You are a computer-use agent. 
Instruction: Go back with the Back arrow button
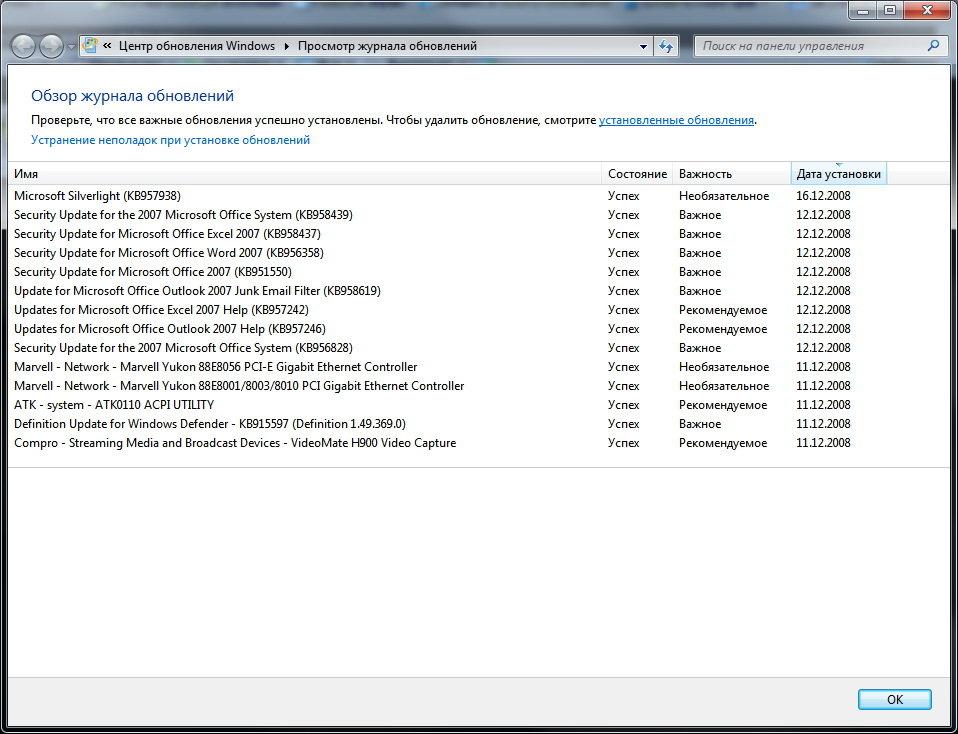[23, 46]
